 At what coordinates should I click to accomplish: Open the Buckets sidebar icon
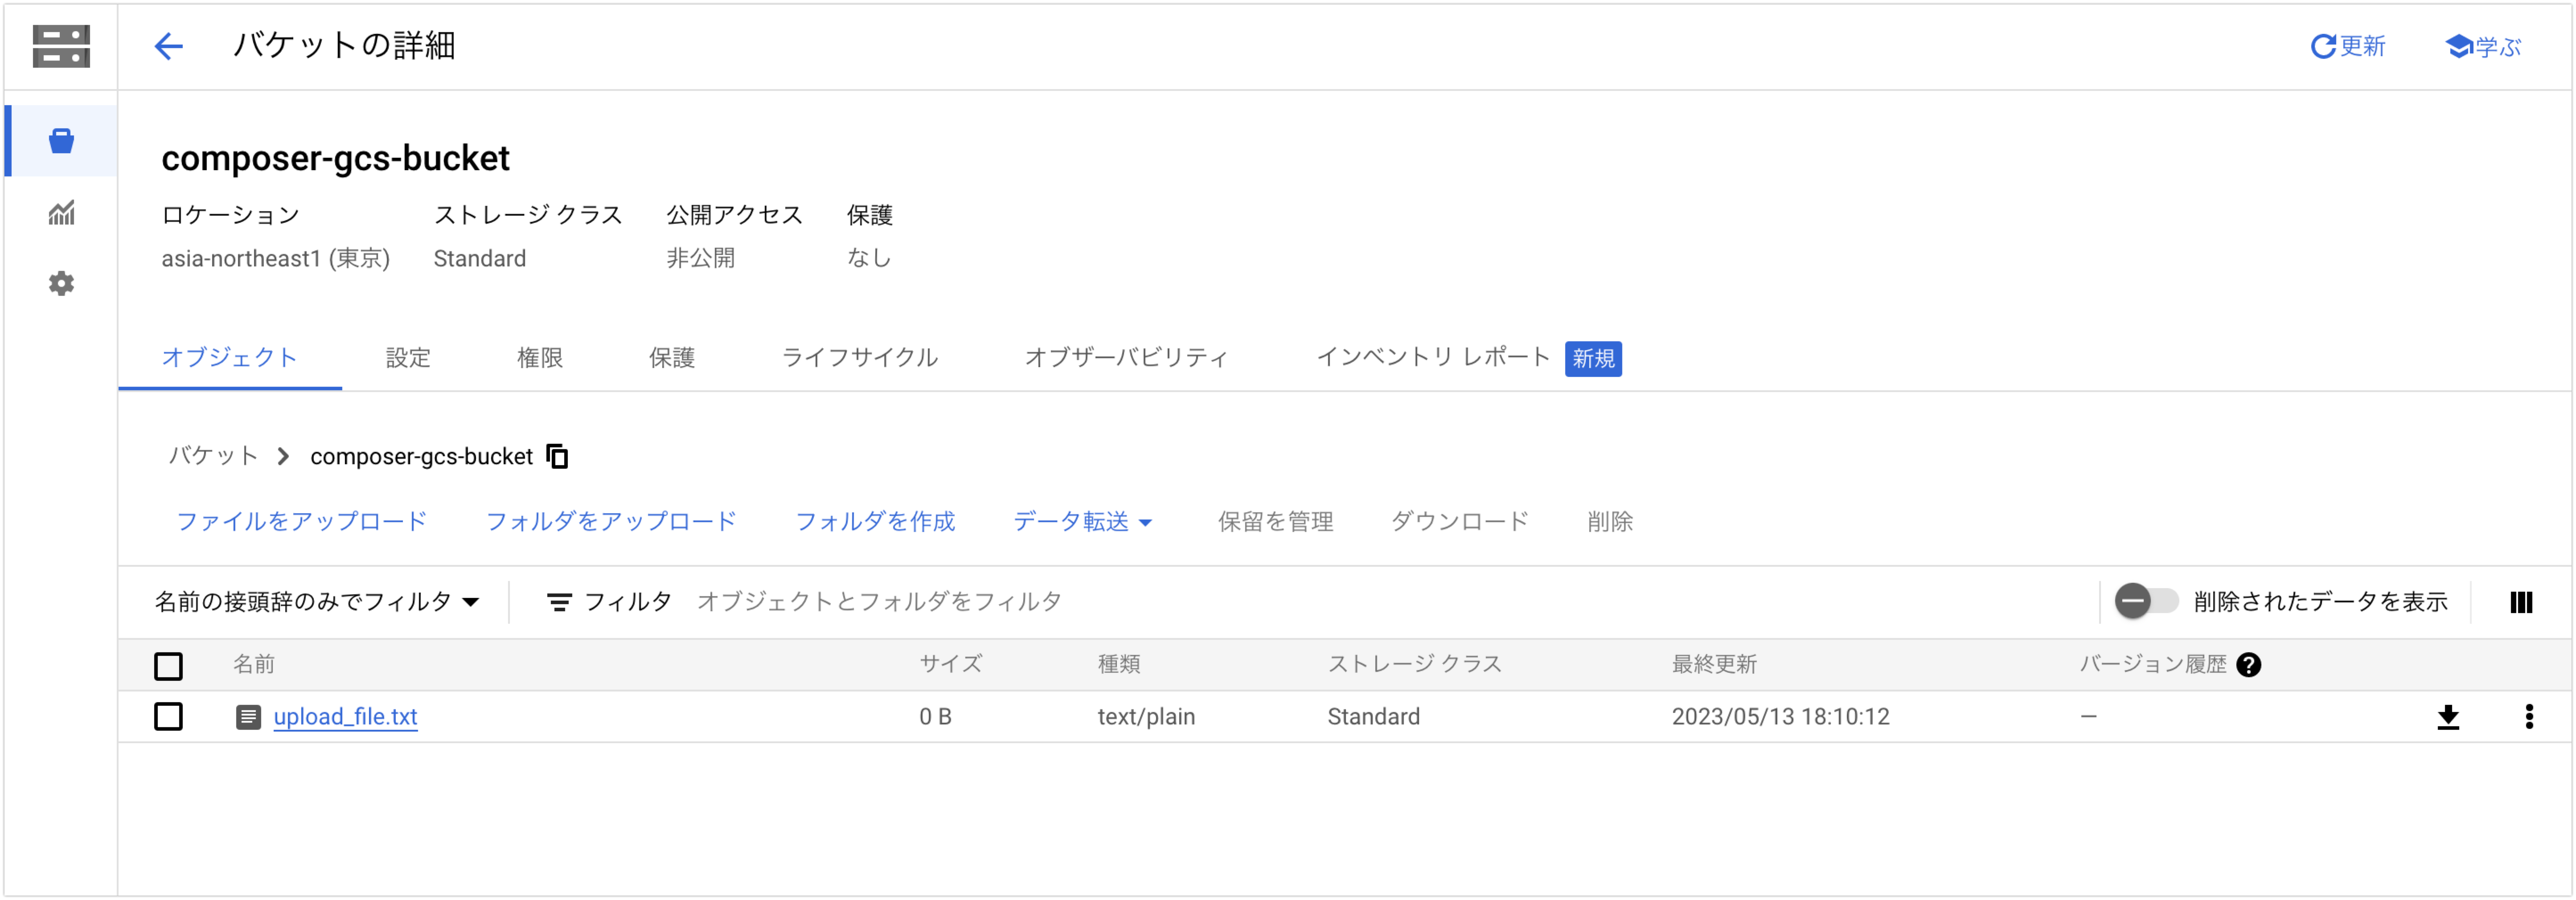pos(61,141)
